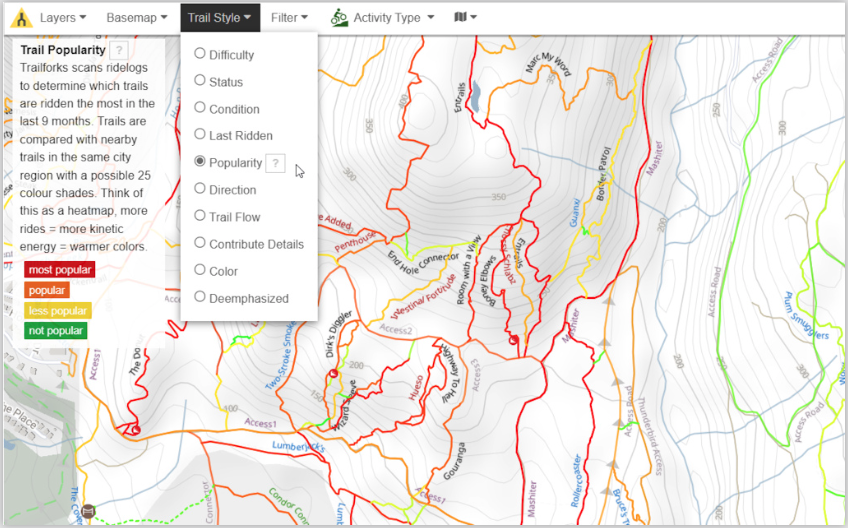Open the map options icon dropdown
This screenshot has height=528, width=848.
(466, 17)
